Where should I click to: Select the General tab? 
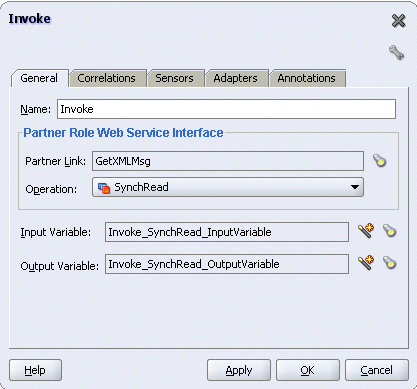pos(40,78)
